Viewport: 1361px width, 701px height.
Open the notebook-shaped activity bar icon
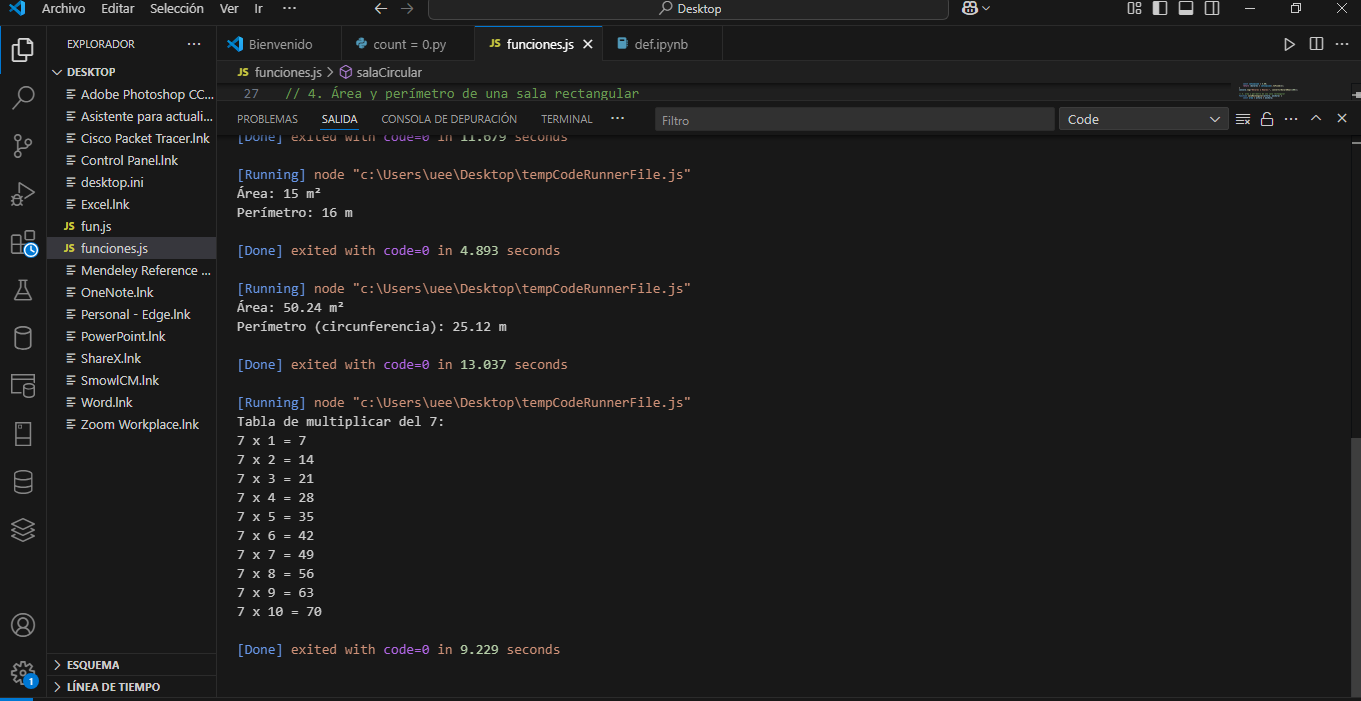click(x=22, y=434)
